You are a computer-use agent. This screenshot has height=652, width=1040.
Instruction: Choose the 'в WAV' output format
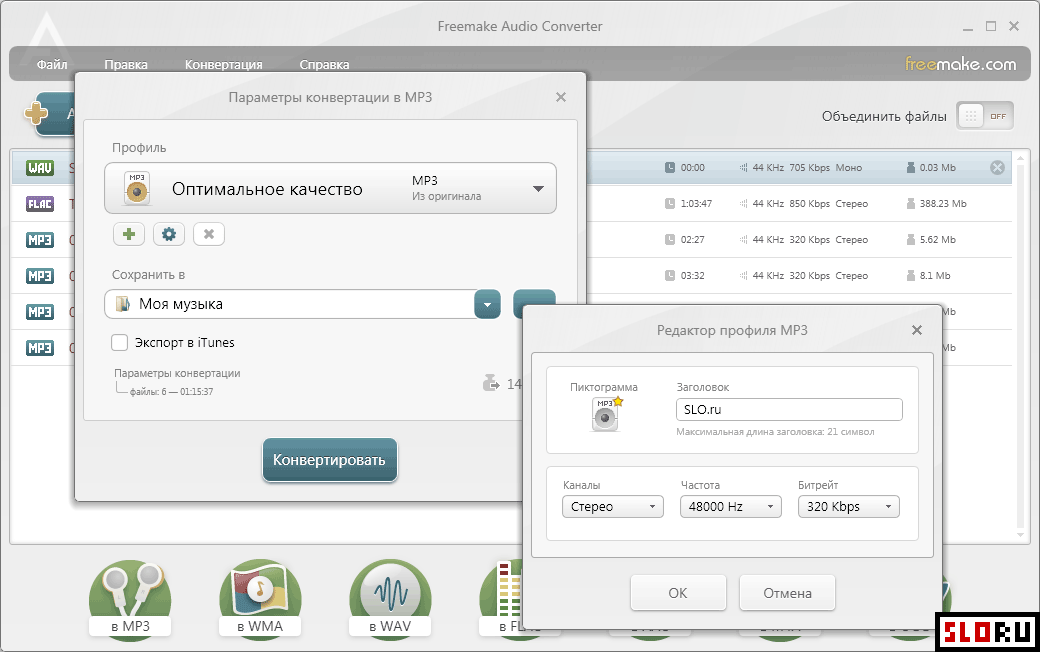(x=390, y=600)
